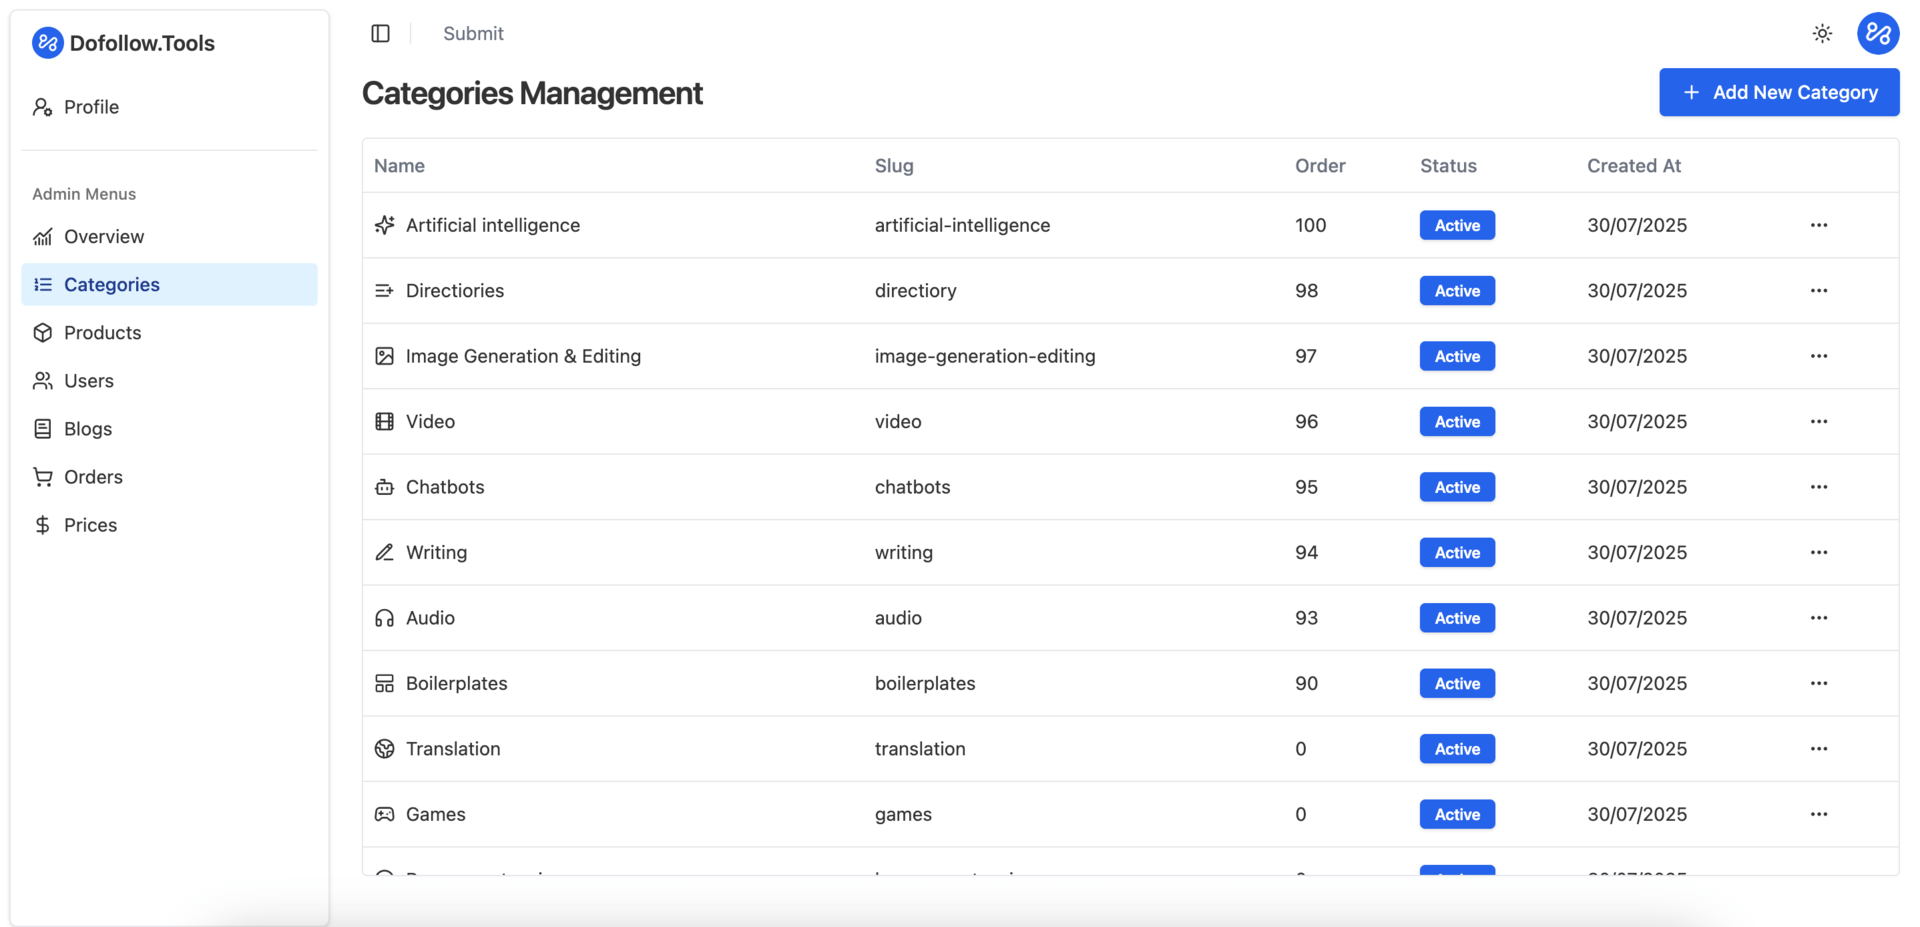Navigate to the Prices page
This screenshot has height=927, width=1920.
[x=90, y=525]
